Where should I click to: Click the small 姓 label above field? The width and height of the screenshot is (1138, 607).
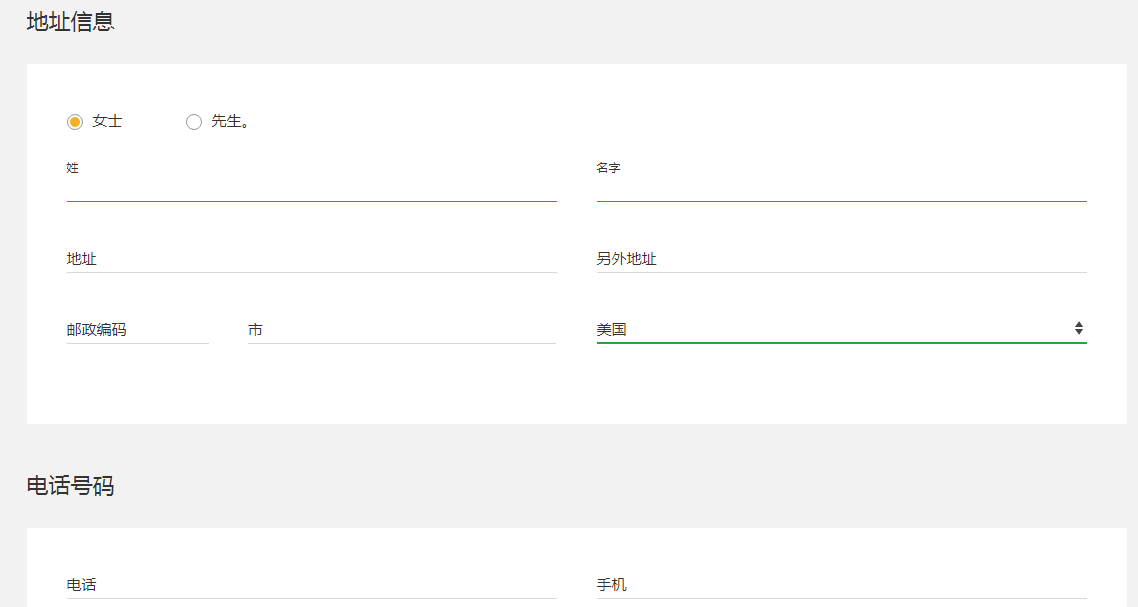click(x=73, y=168)
